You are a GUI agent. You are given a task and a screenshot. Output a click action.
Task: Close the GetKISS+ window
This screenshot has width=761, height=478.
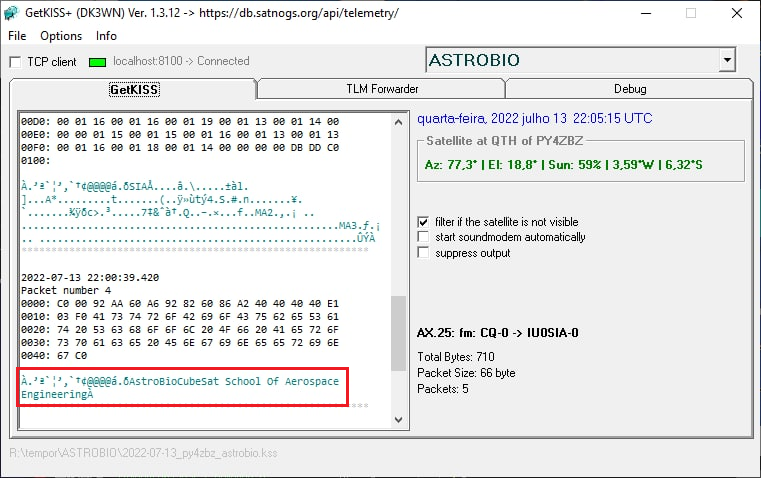(737, 13)
